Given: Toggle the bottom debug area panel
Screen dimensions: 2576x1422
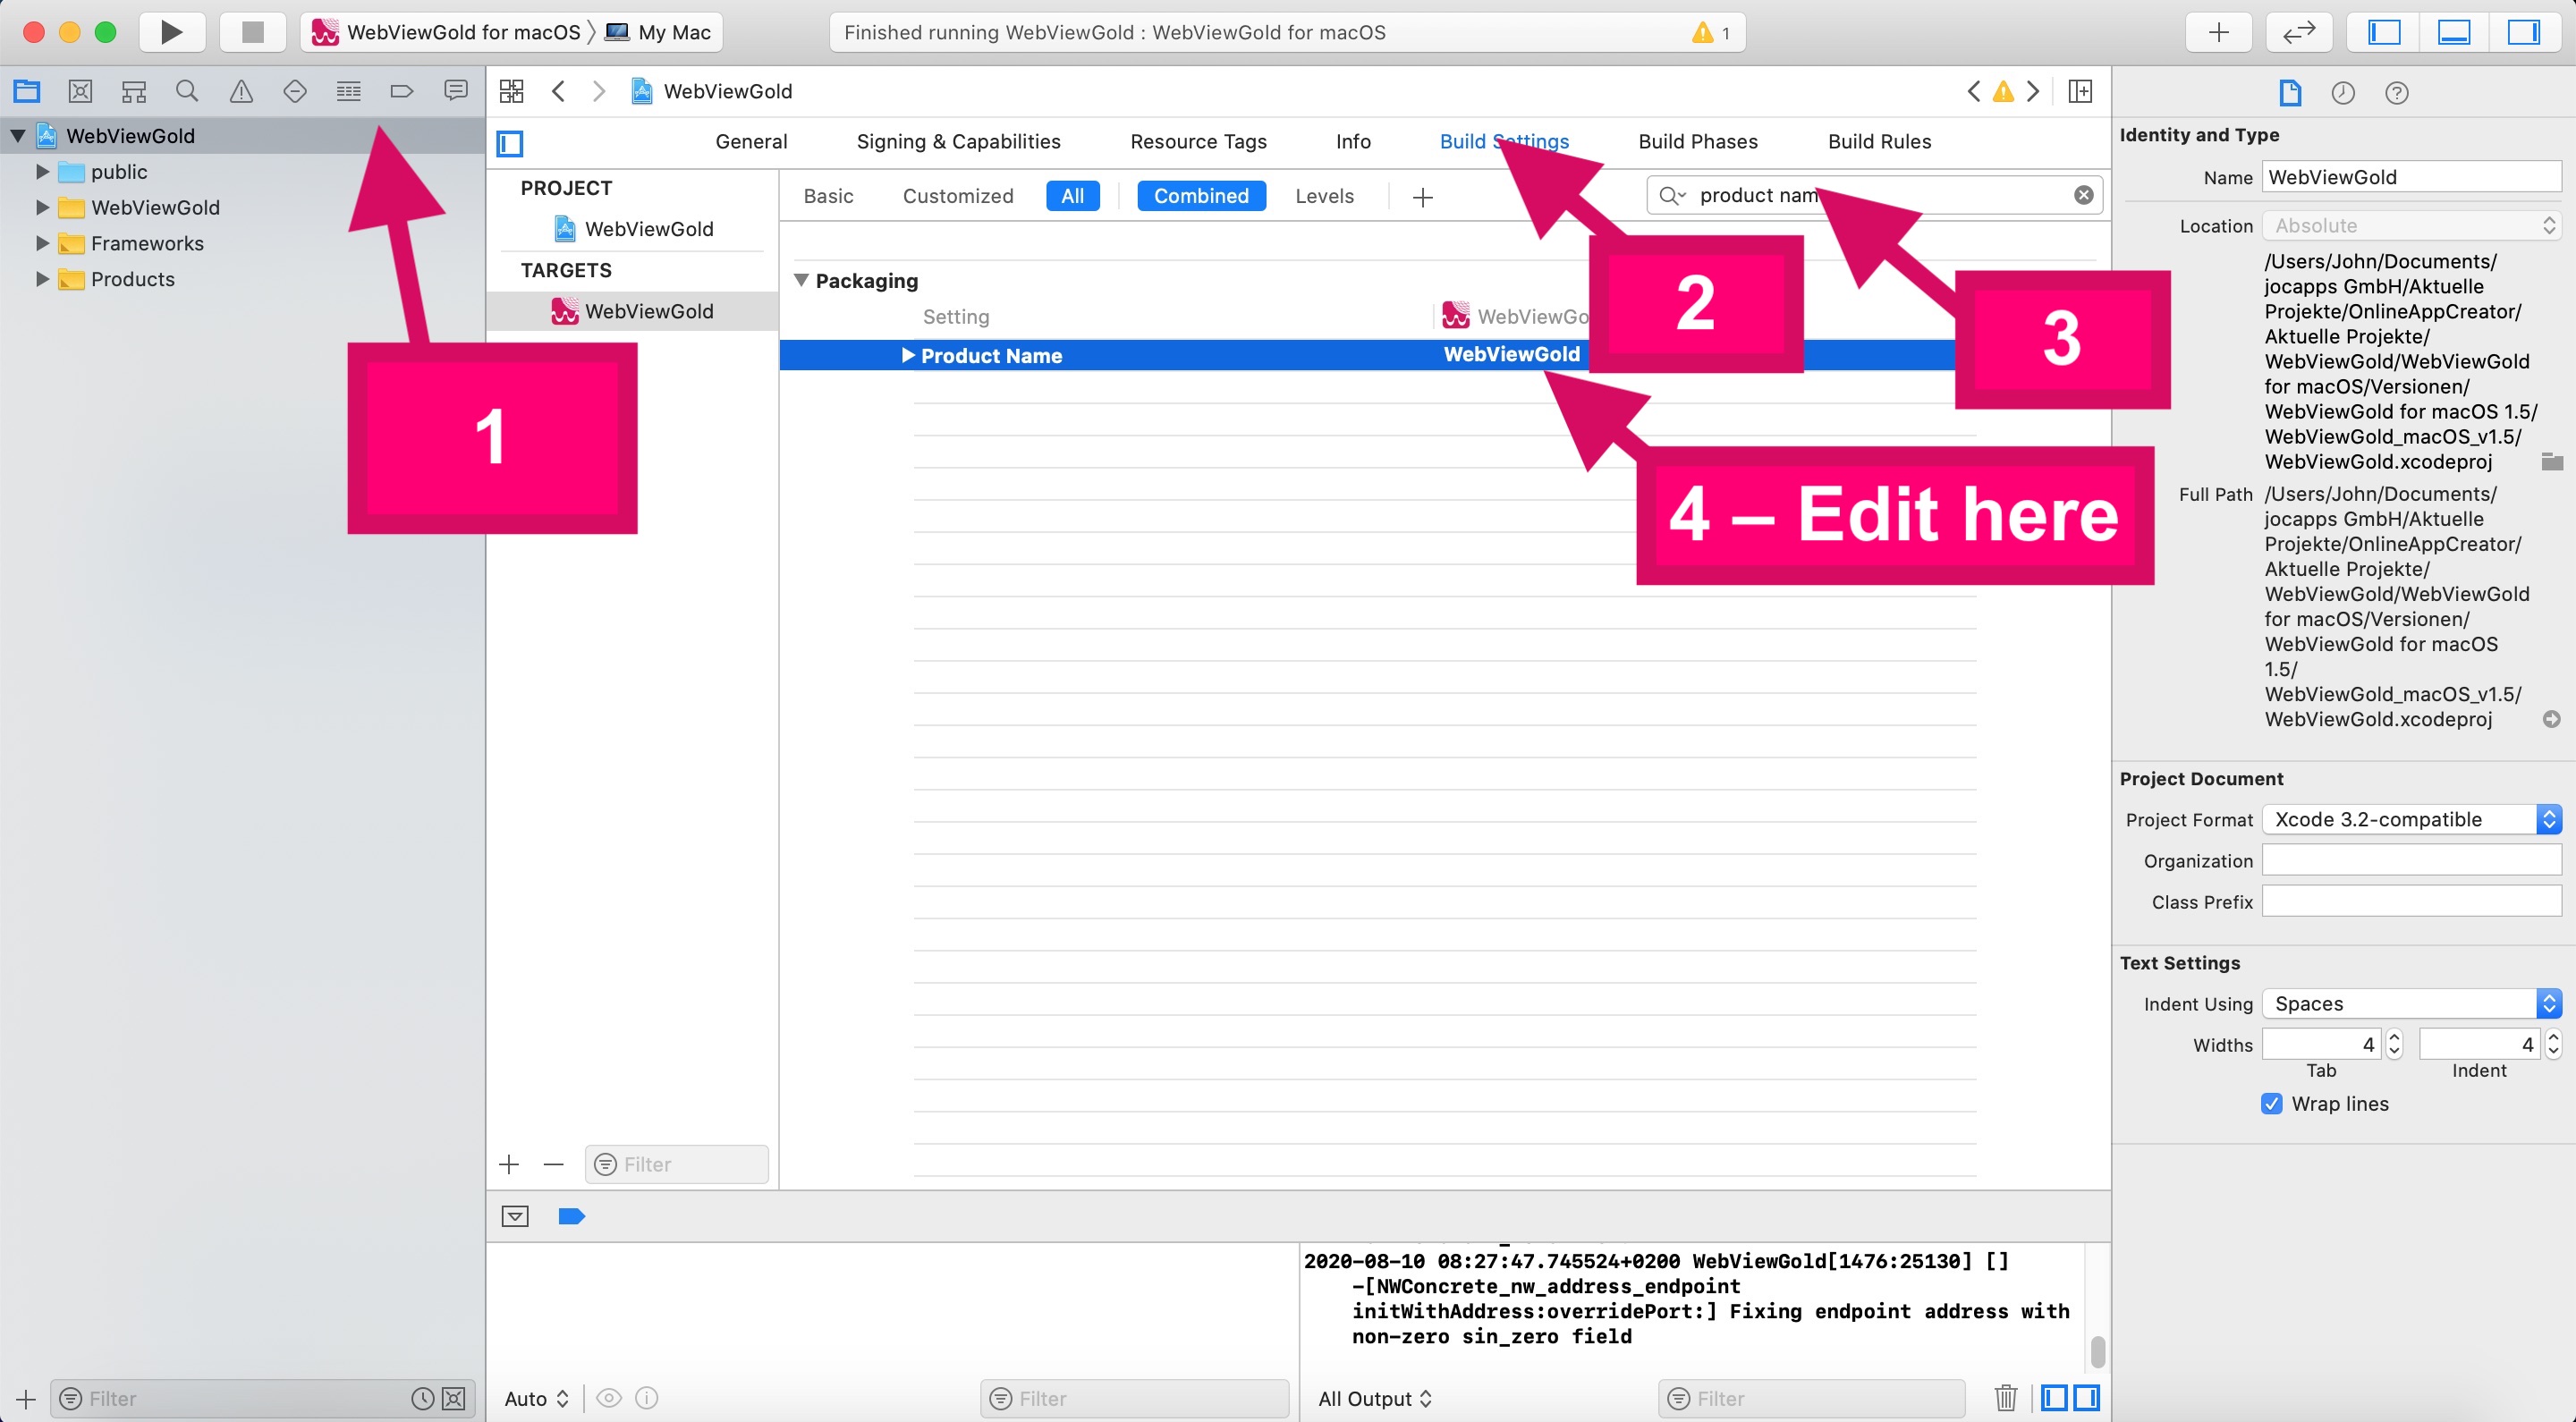Looking at the screenshot, I should pyautogui.click(x=2454, y=32).
